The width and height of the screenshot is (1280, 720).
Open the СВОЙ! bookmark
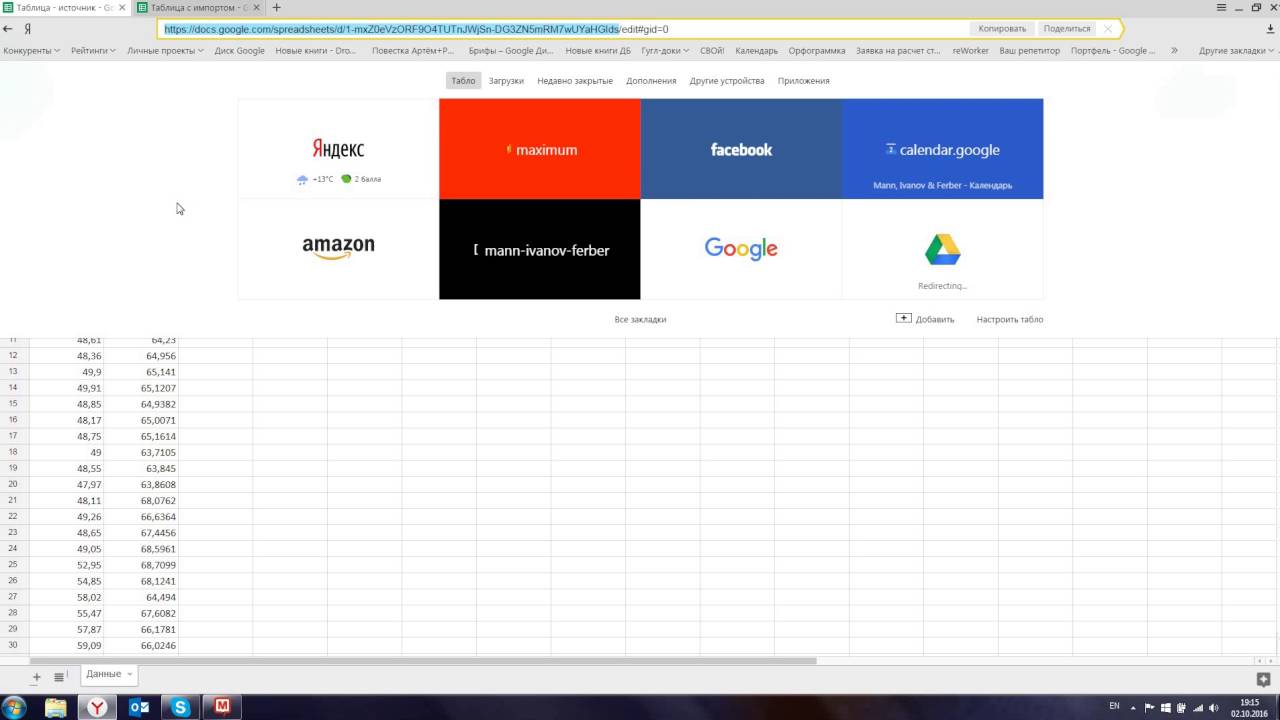point(712,50)
